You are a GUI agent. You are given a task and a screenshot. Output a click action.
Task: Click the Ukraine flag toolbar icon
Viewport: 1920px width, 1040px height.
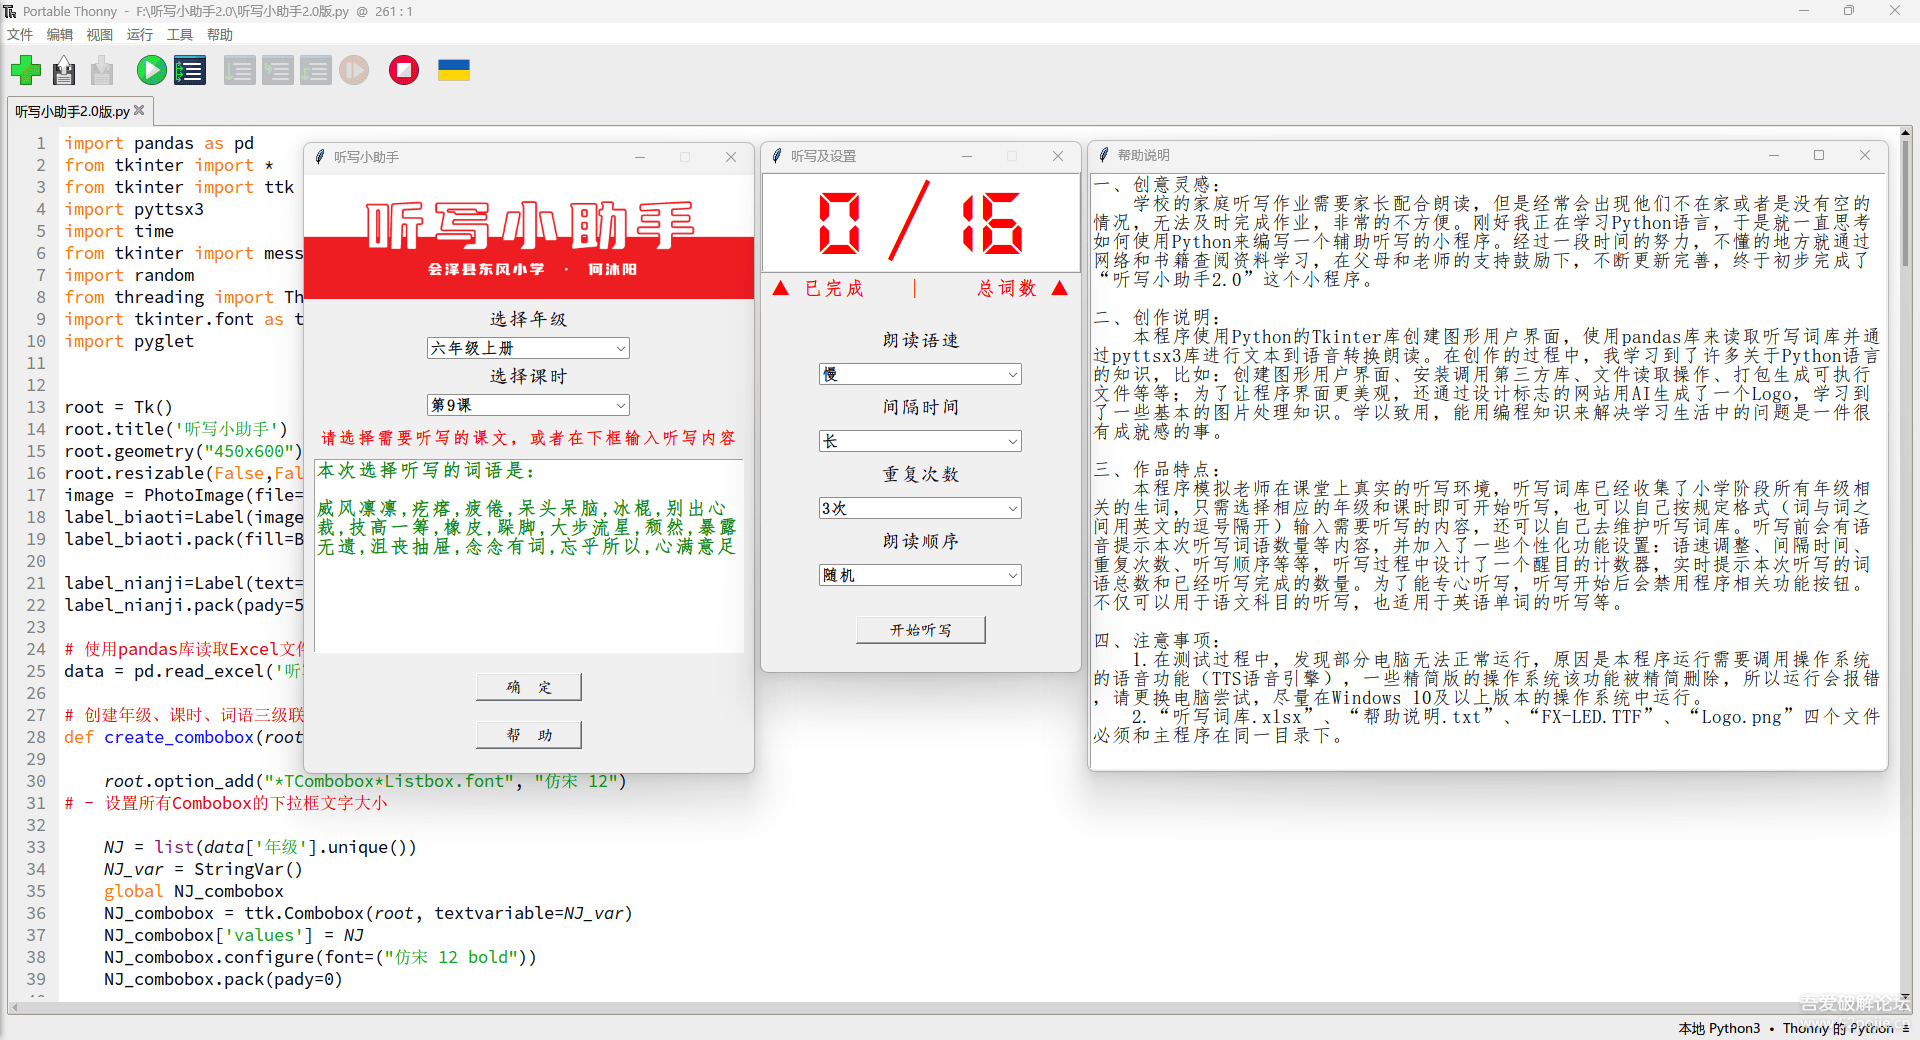point(454,70)
